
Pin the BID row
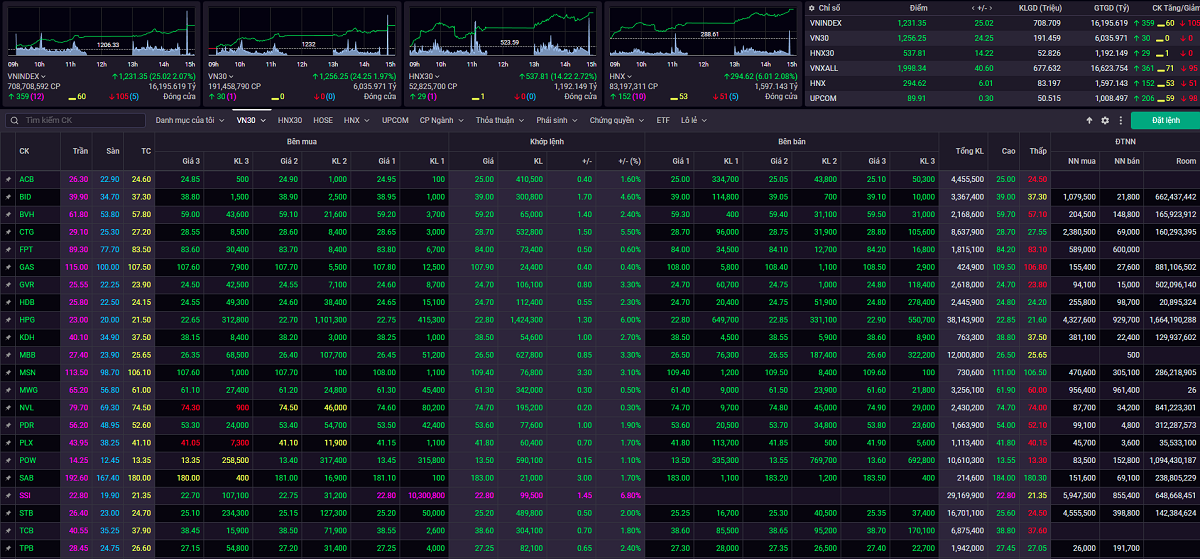(8, 197)
